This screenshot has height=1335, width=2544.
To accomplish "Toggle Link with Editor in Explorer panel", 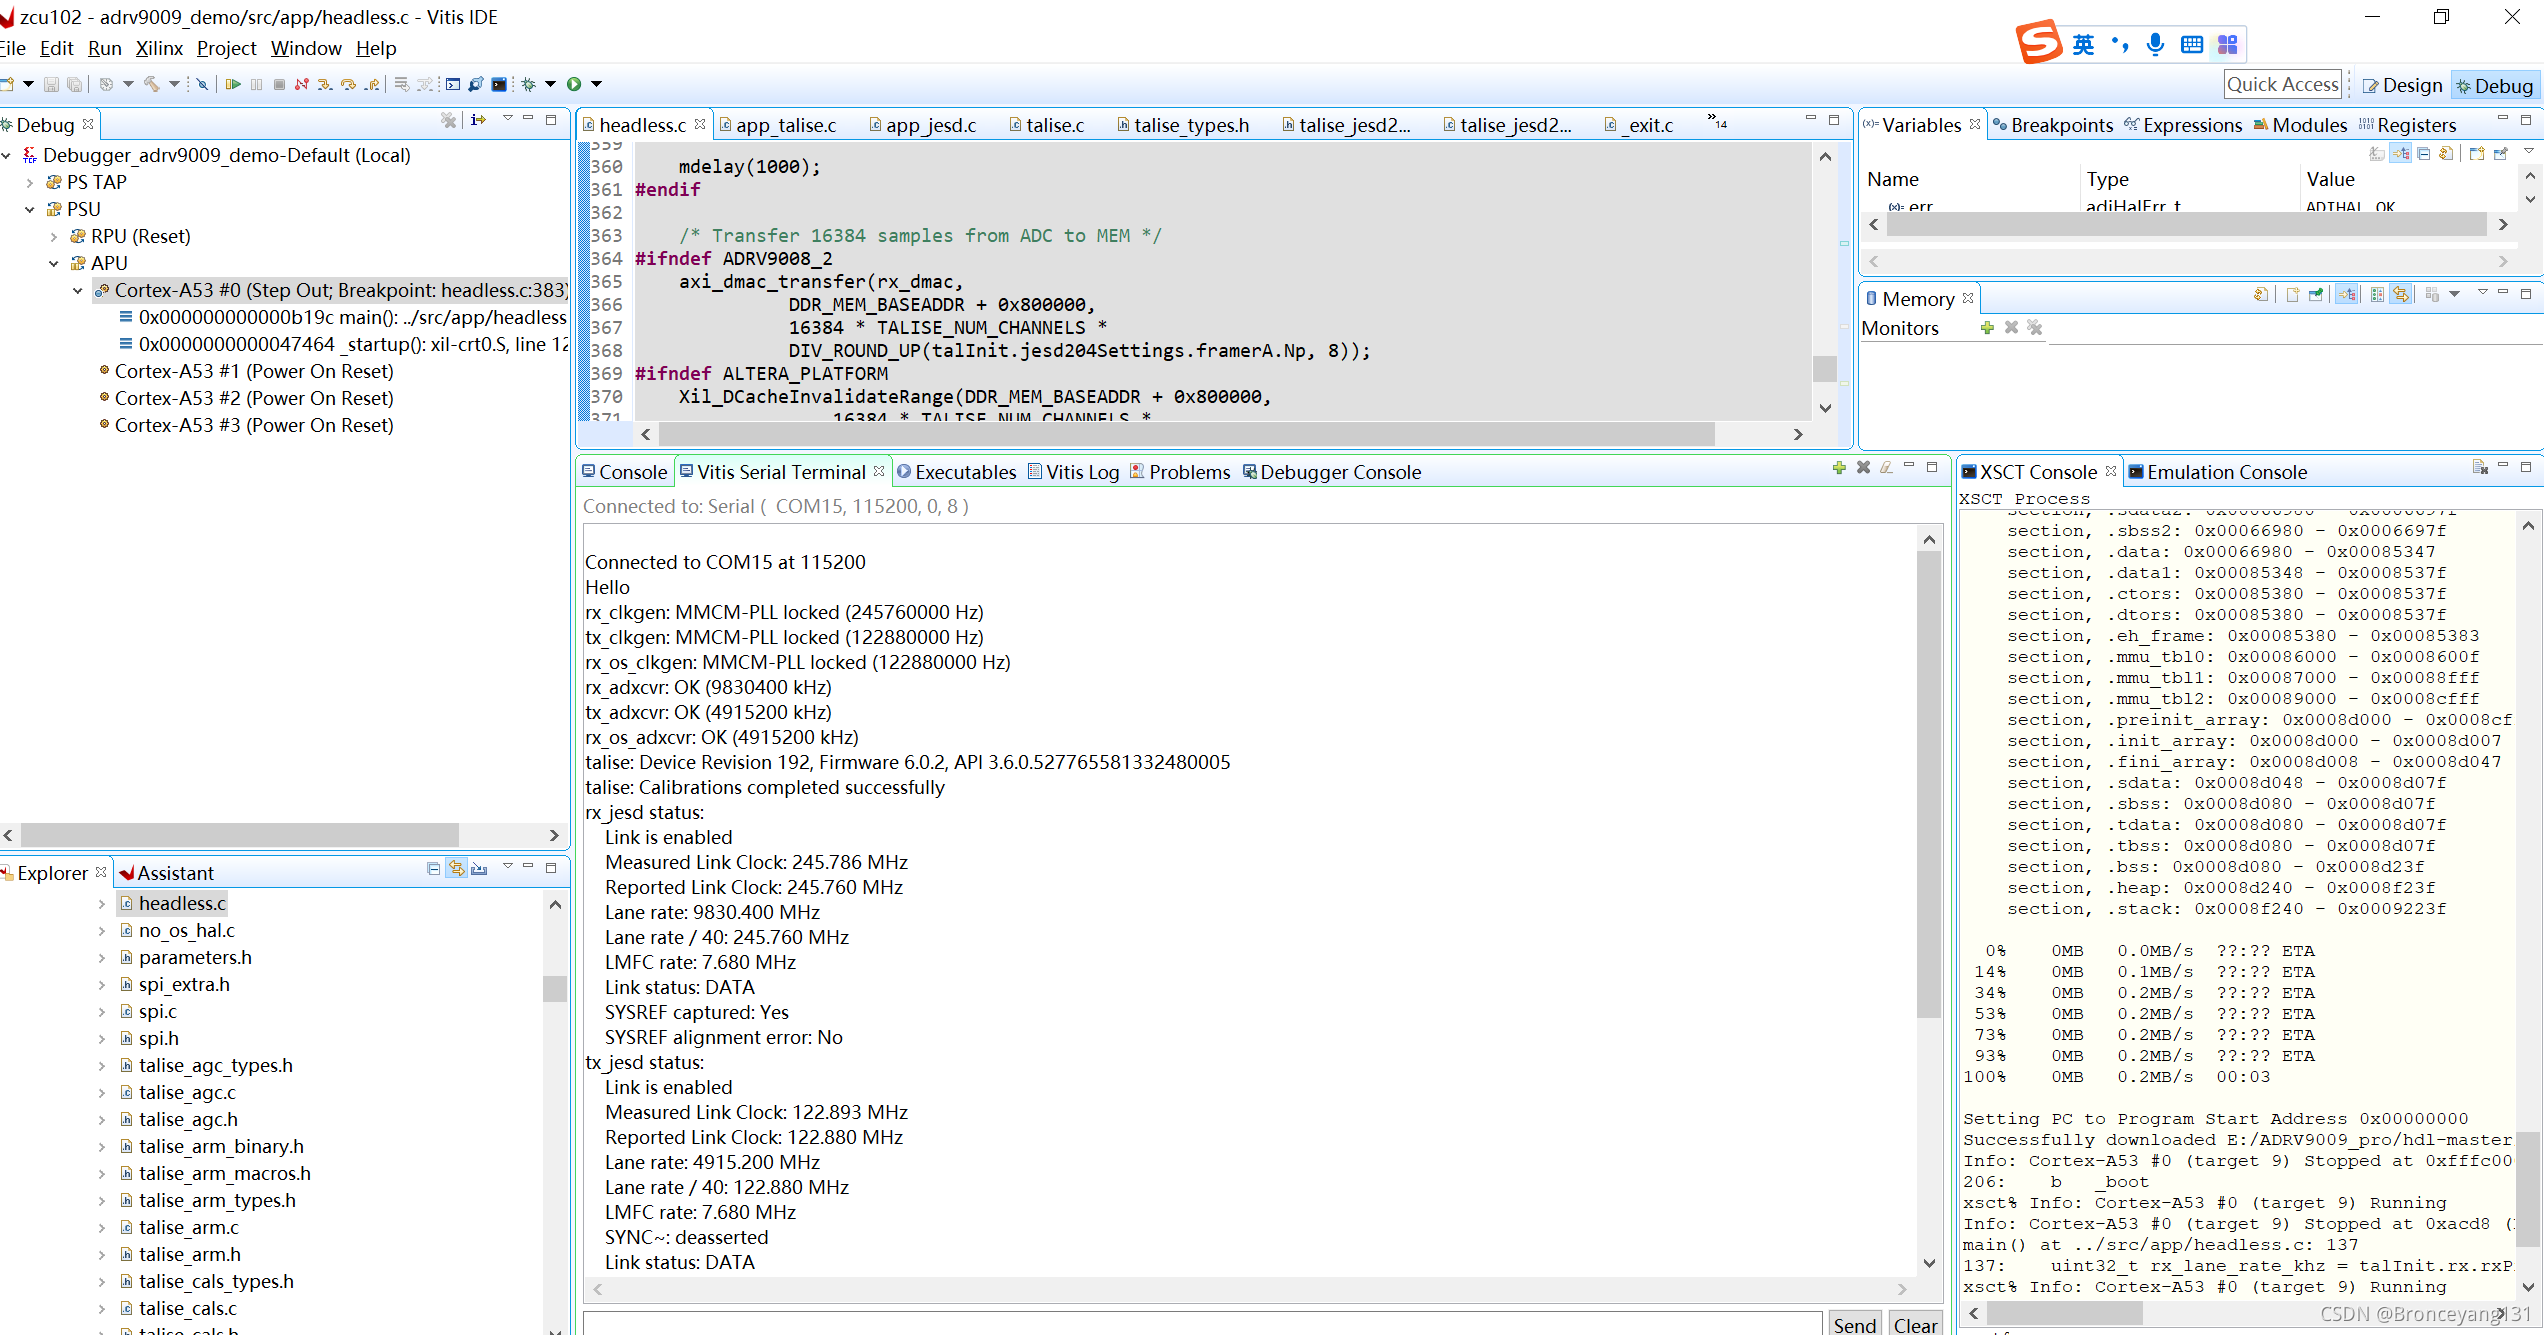I will point(456,869).
